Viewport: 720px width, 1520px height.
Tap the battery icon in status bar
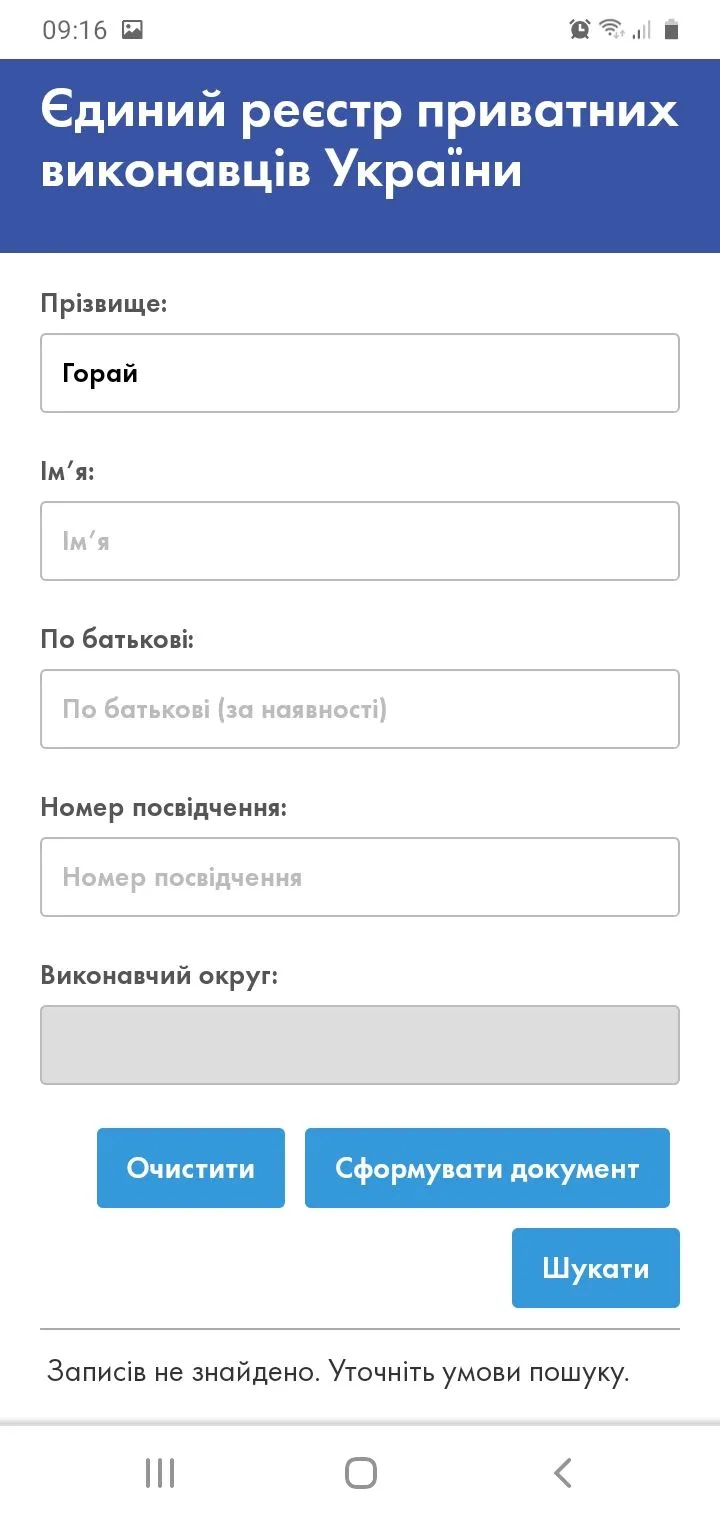[x=672, y=30]
